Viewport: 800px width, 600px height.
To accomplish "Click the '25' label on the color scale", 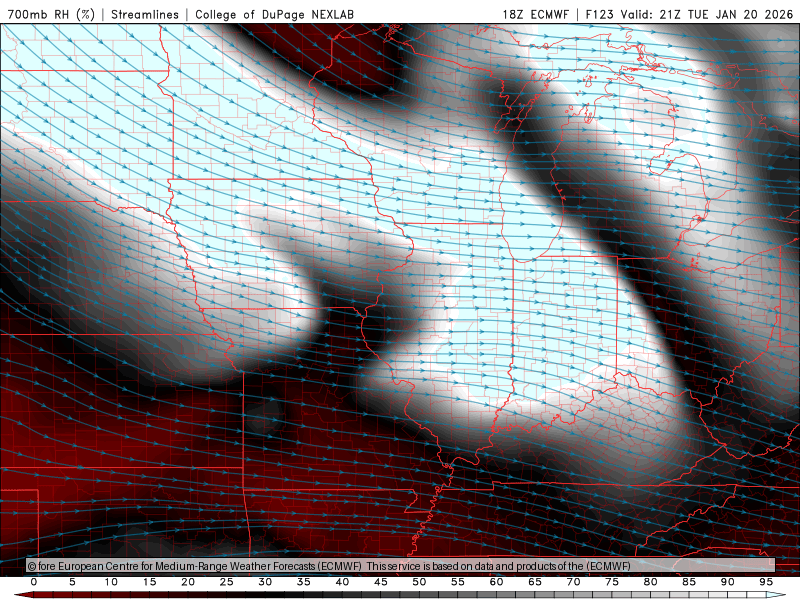I will point(227,582).
